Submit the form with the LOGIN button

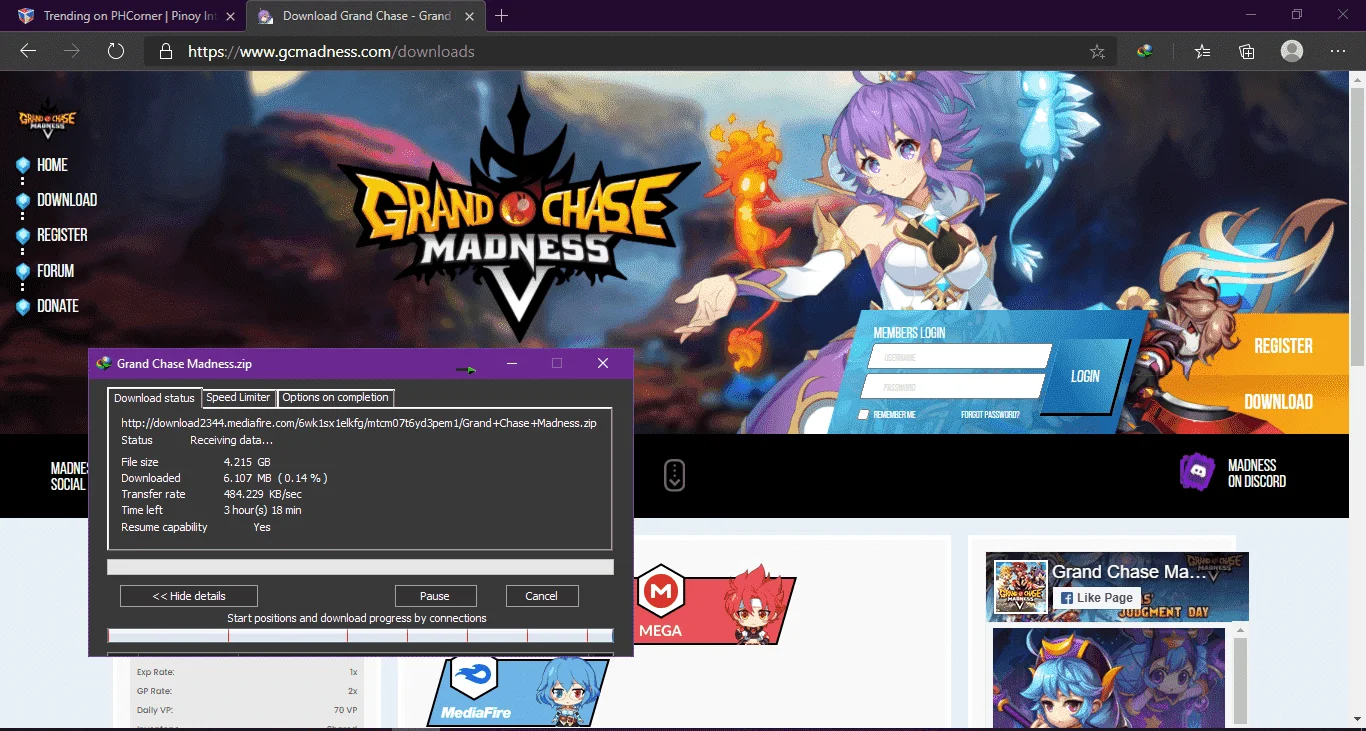coord(1085,376)
